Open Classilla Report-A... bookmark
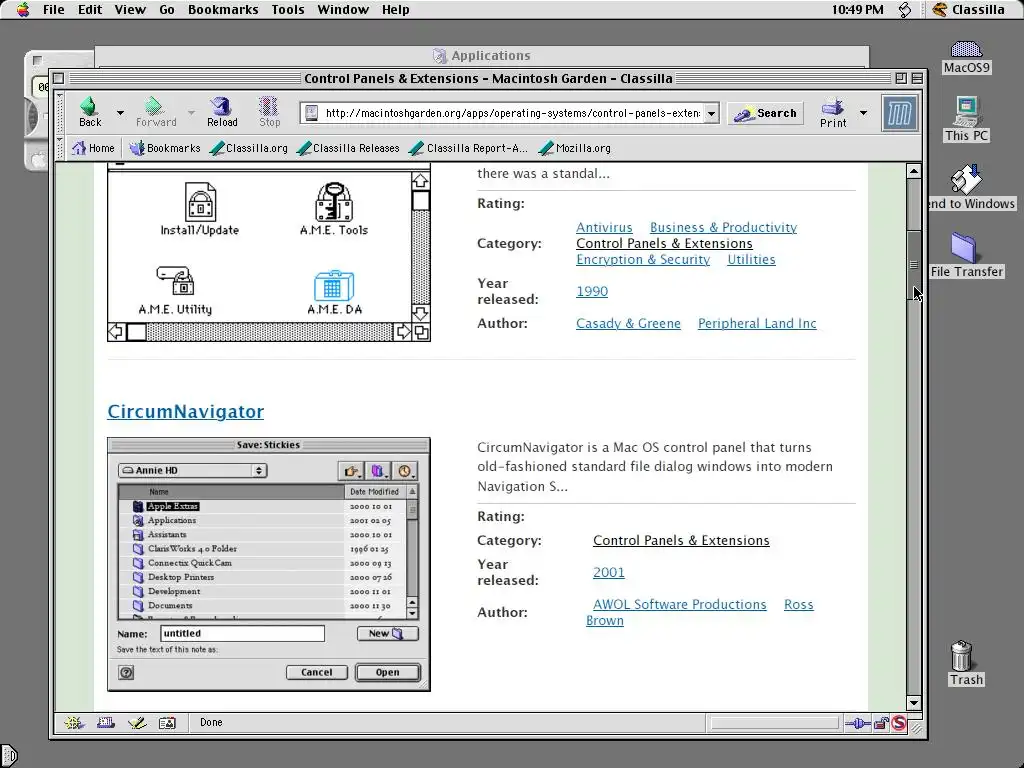1024x768 pixels. (x=468, y=148)
